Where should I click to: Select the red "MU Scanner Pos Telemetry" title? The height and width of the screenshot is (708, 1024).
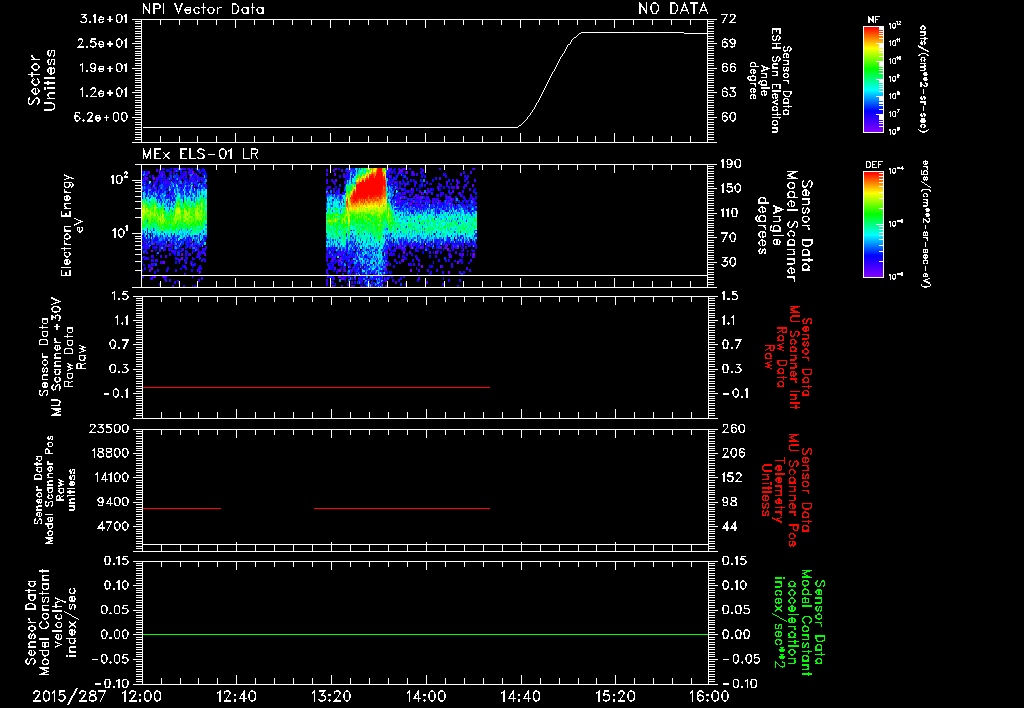point(786,490)
